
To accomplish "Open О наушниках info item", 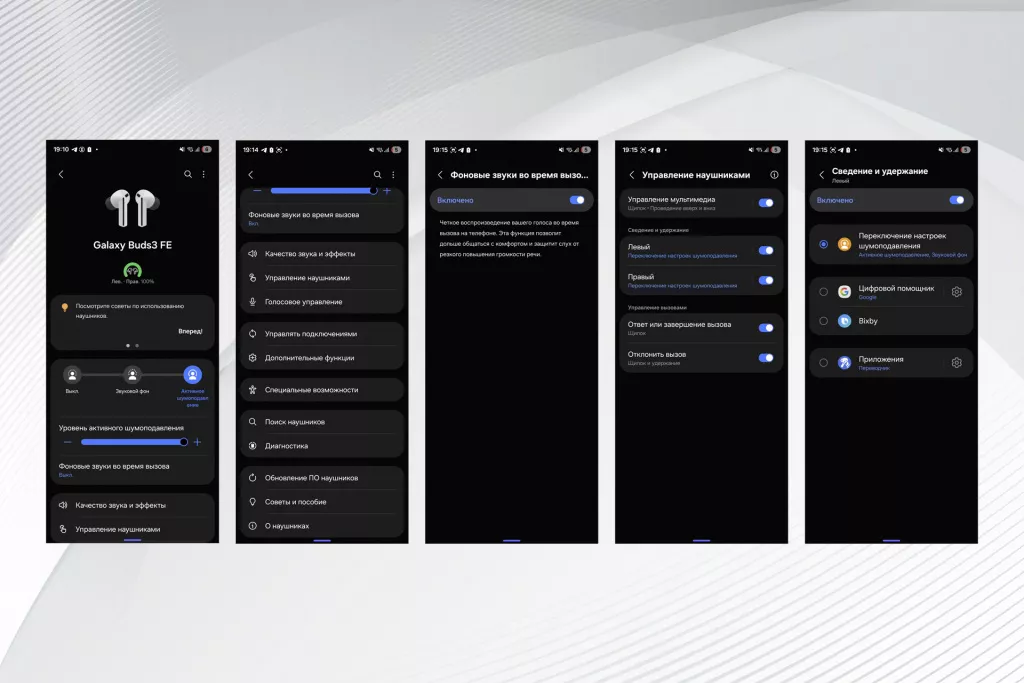I will tap(322, 526).
